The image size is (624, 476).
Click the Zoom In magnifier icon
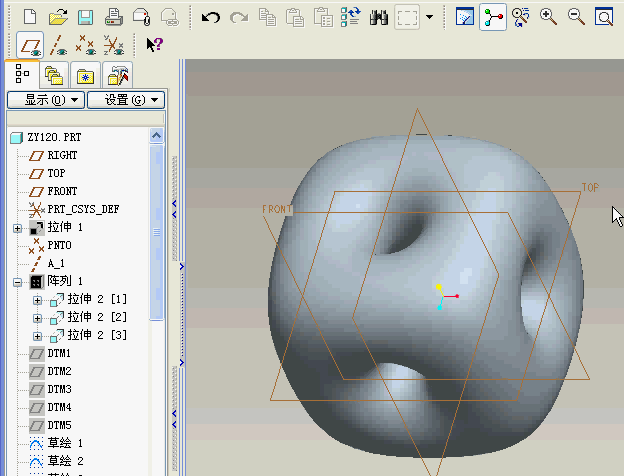click(548, 16)
